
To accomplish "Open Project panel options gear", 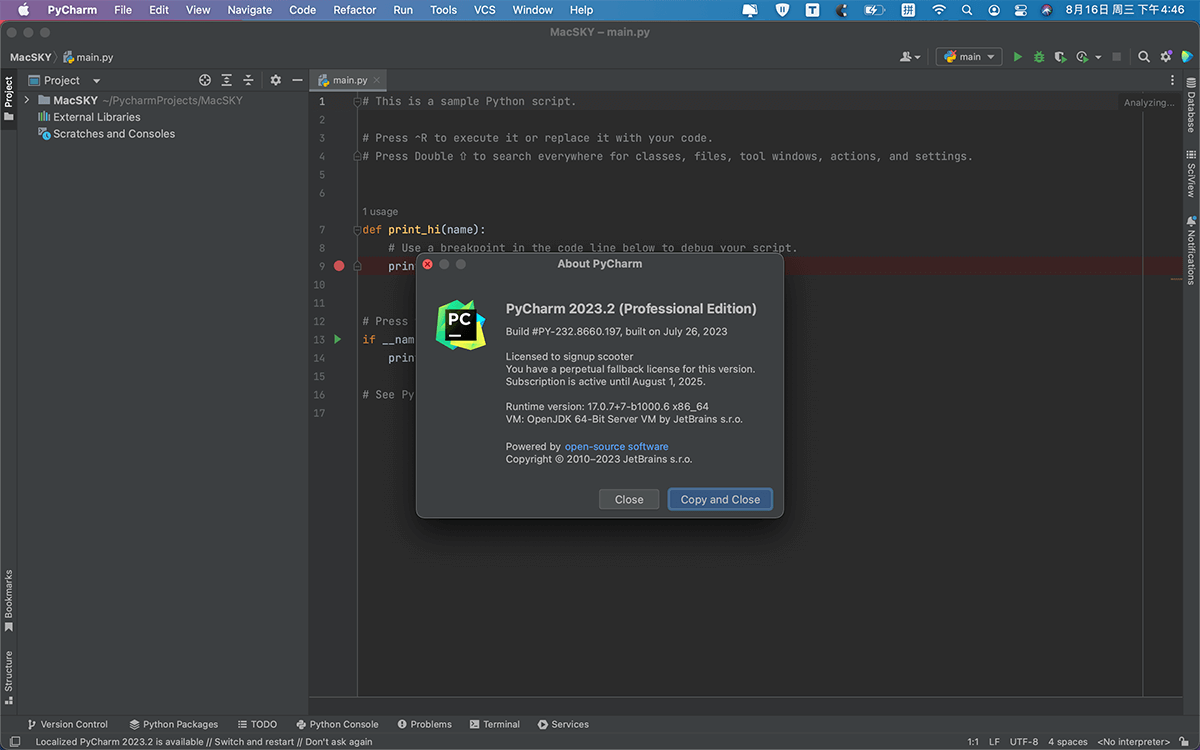I will pyautogui.click(x=276, y=80).
